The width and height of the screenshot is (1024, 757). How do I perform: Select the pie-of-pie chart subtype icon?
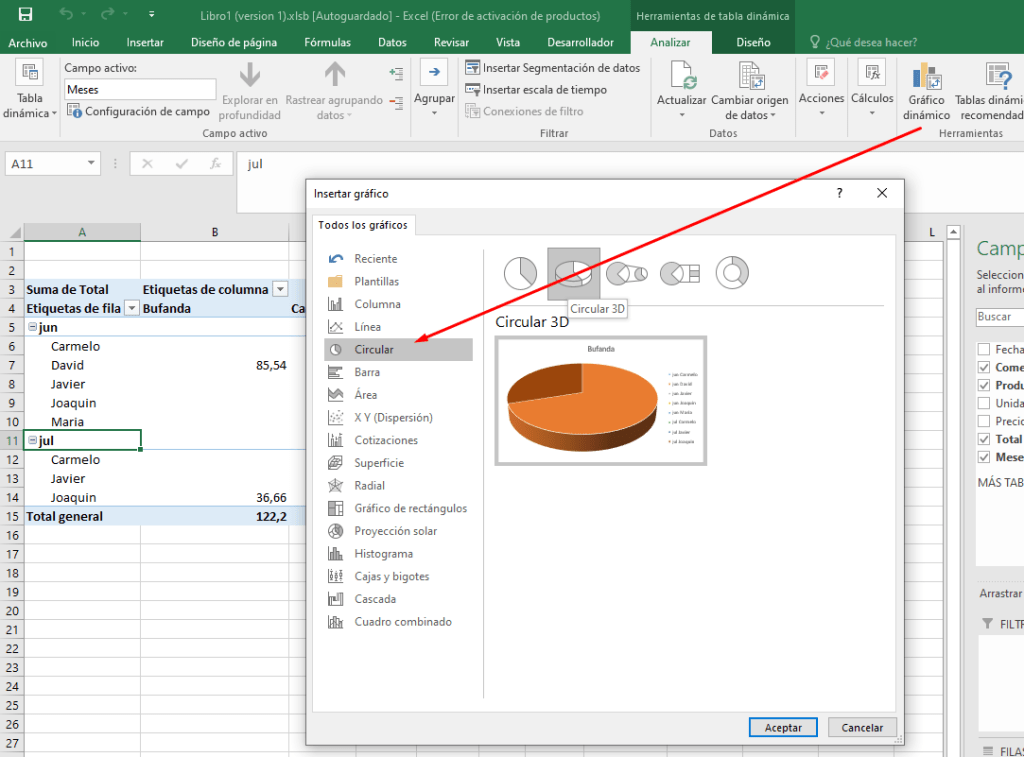(627, 273)
